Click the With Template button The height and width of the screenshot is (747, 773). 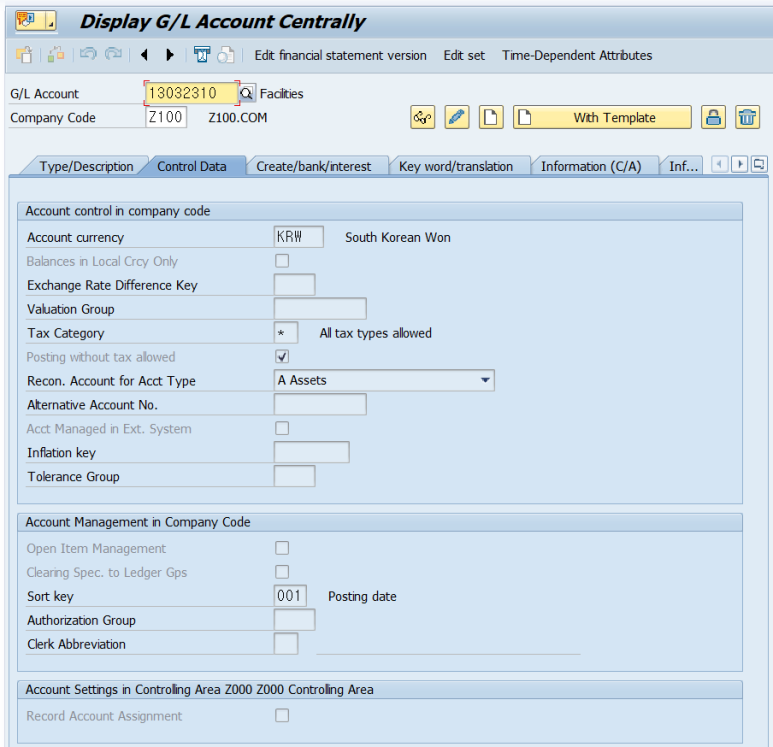602,117
